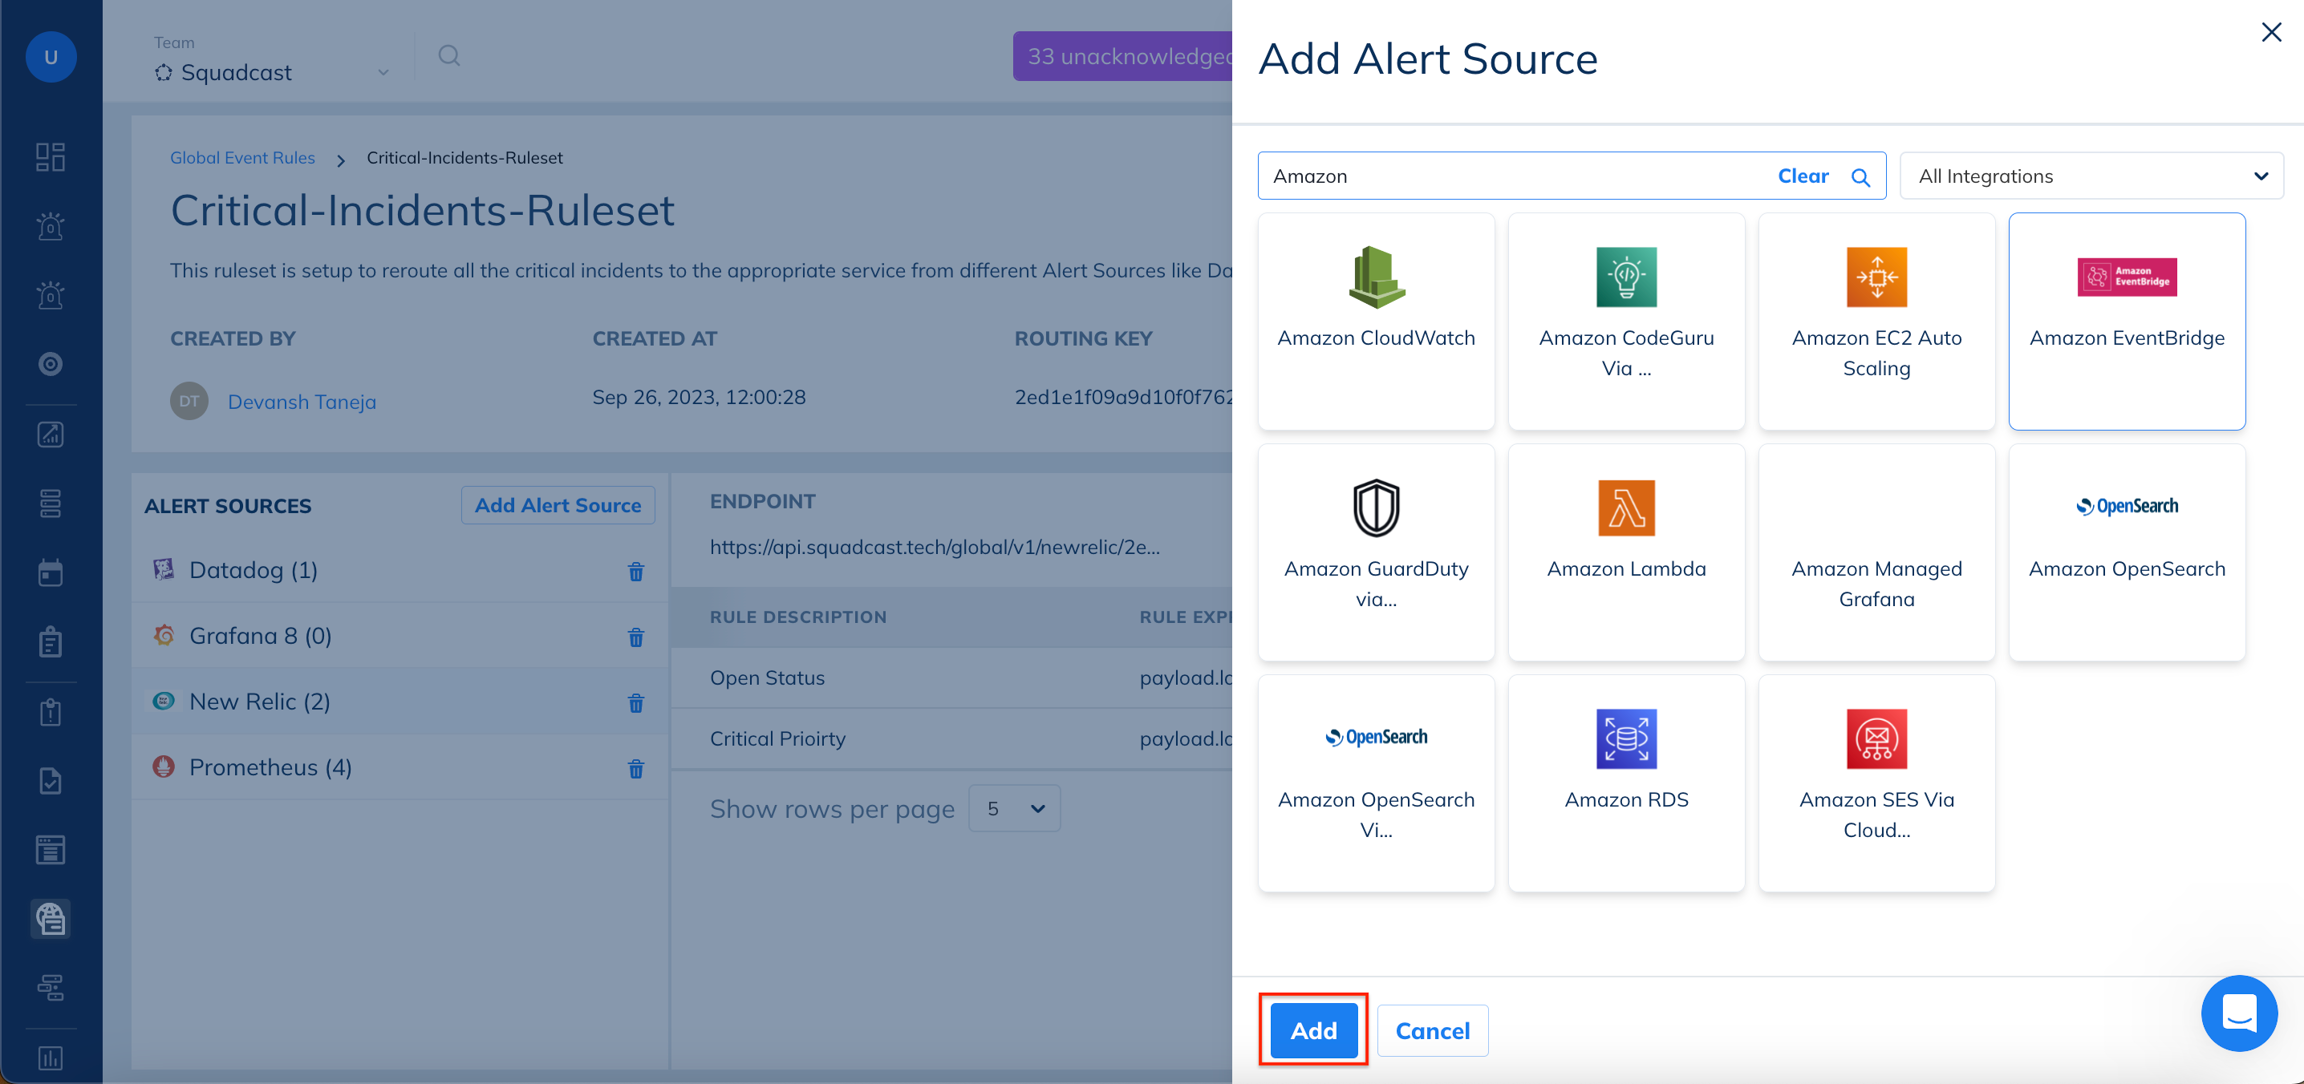Pick the Amazon EC2 Auto Scaling card

click(1876, 321)
